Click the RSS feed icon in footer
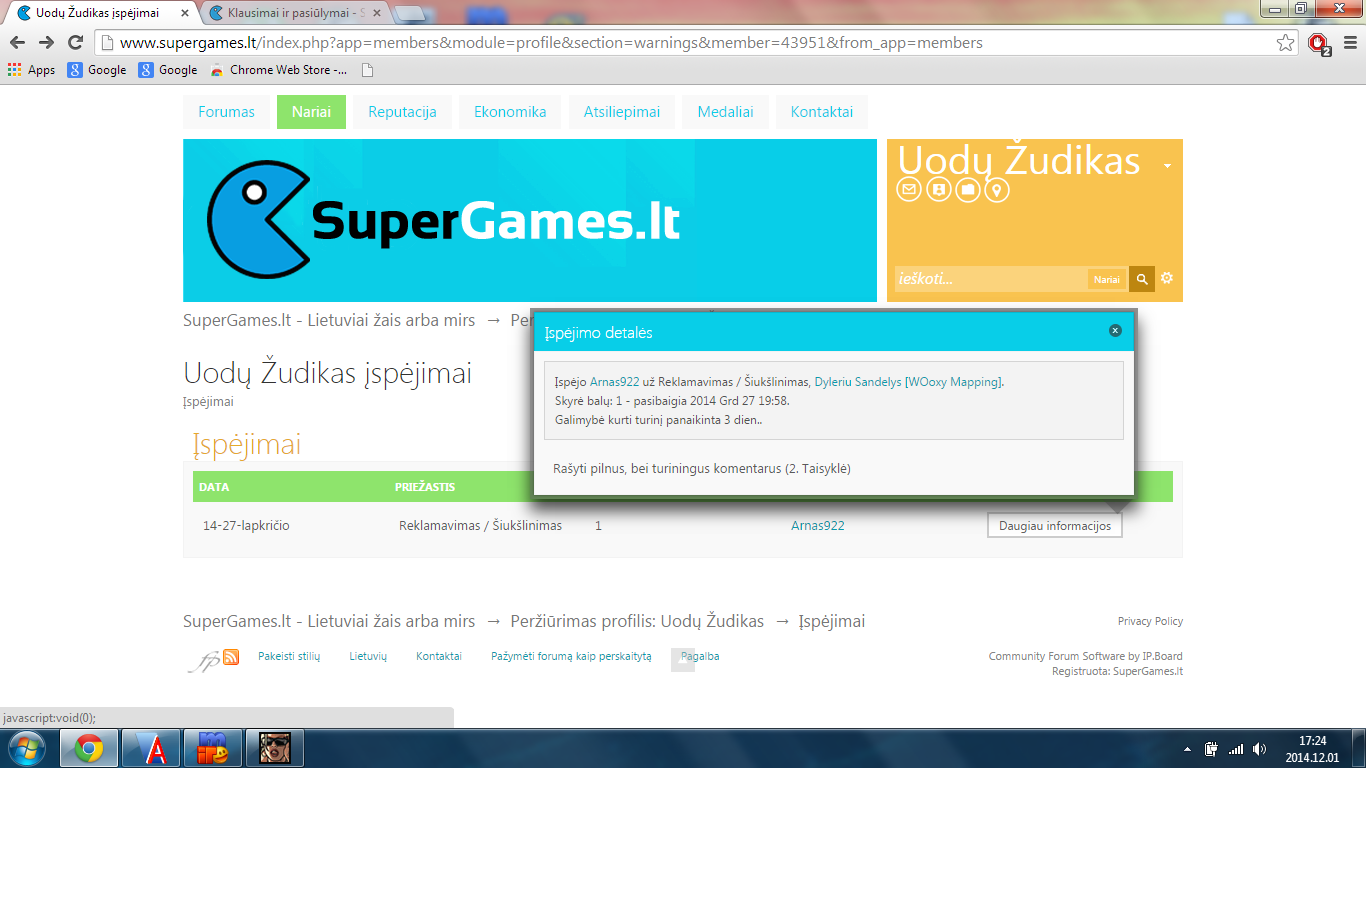This screenshot has height=906, width=1366. pyautogui.click(x=231, y=657)
